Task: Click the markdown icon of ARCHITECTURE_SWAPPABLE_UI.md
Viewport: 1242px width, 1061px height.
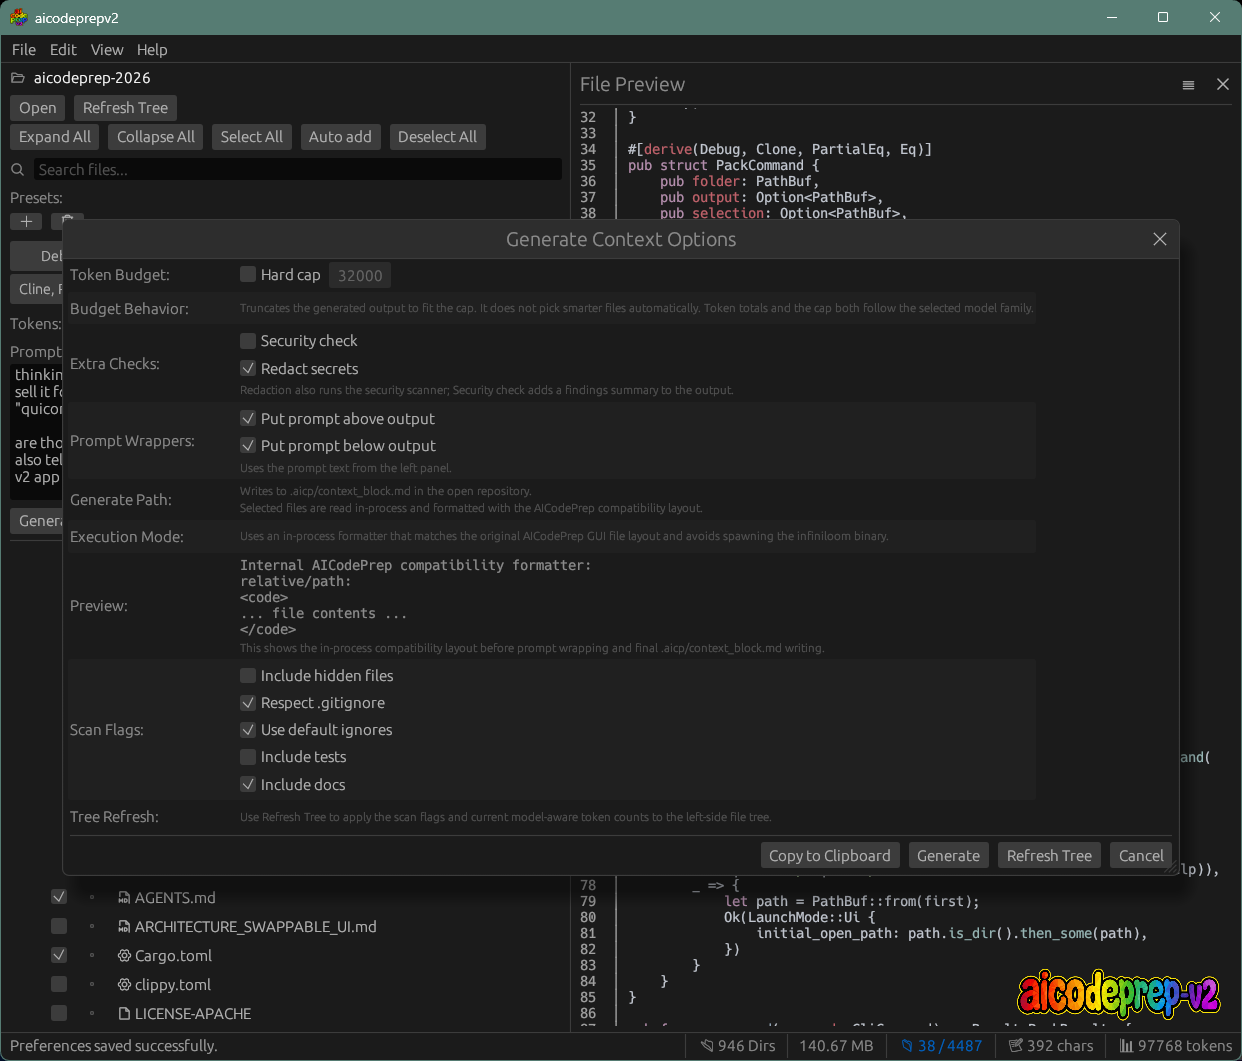Action: [124, 927]
